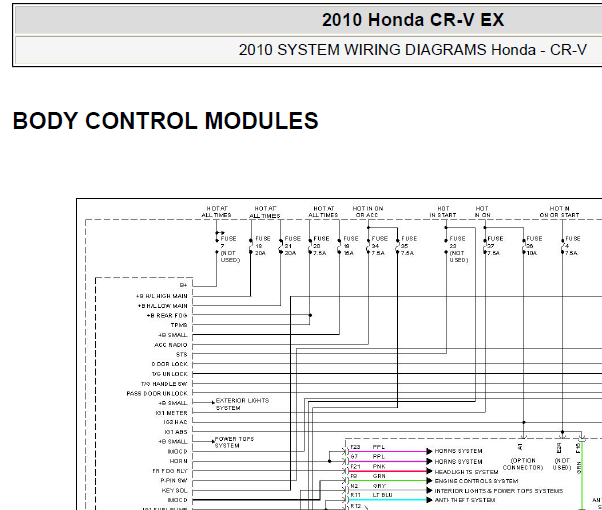
Task: Click the "HOT IN ON OR ACC" label
Action: (368, 212)
